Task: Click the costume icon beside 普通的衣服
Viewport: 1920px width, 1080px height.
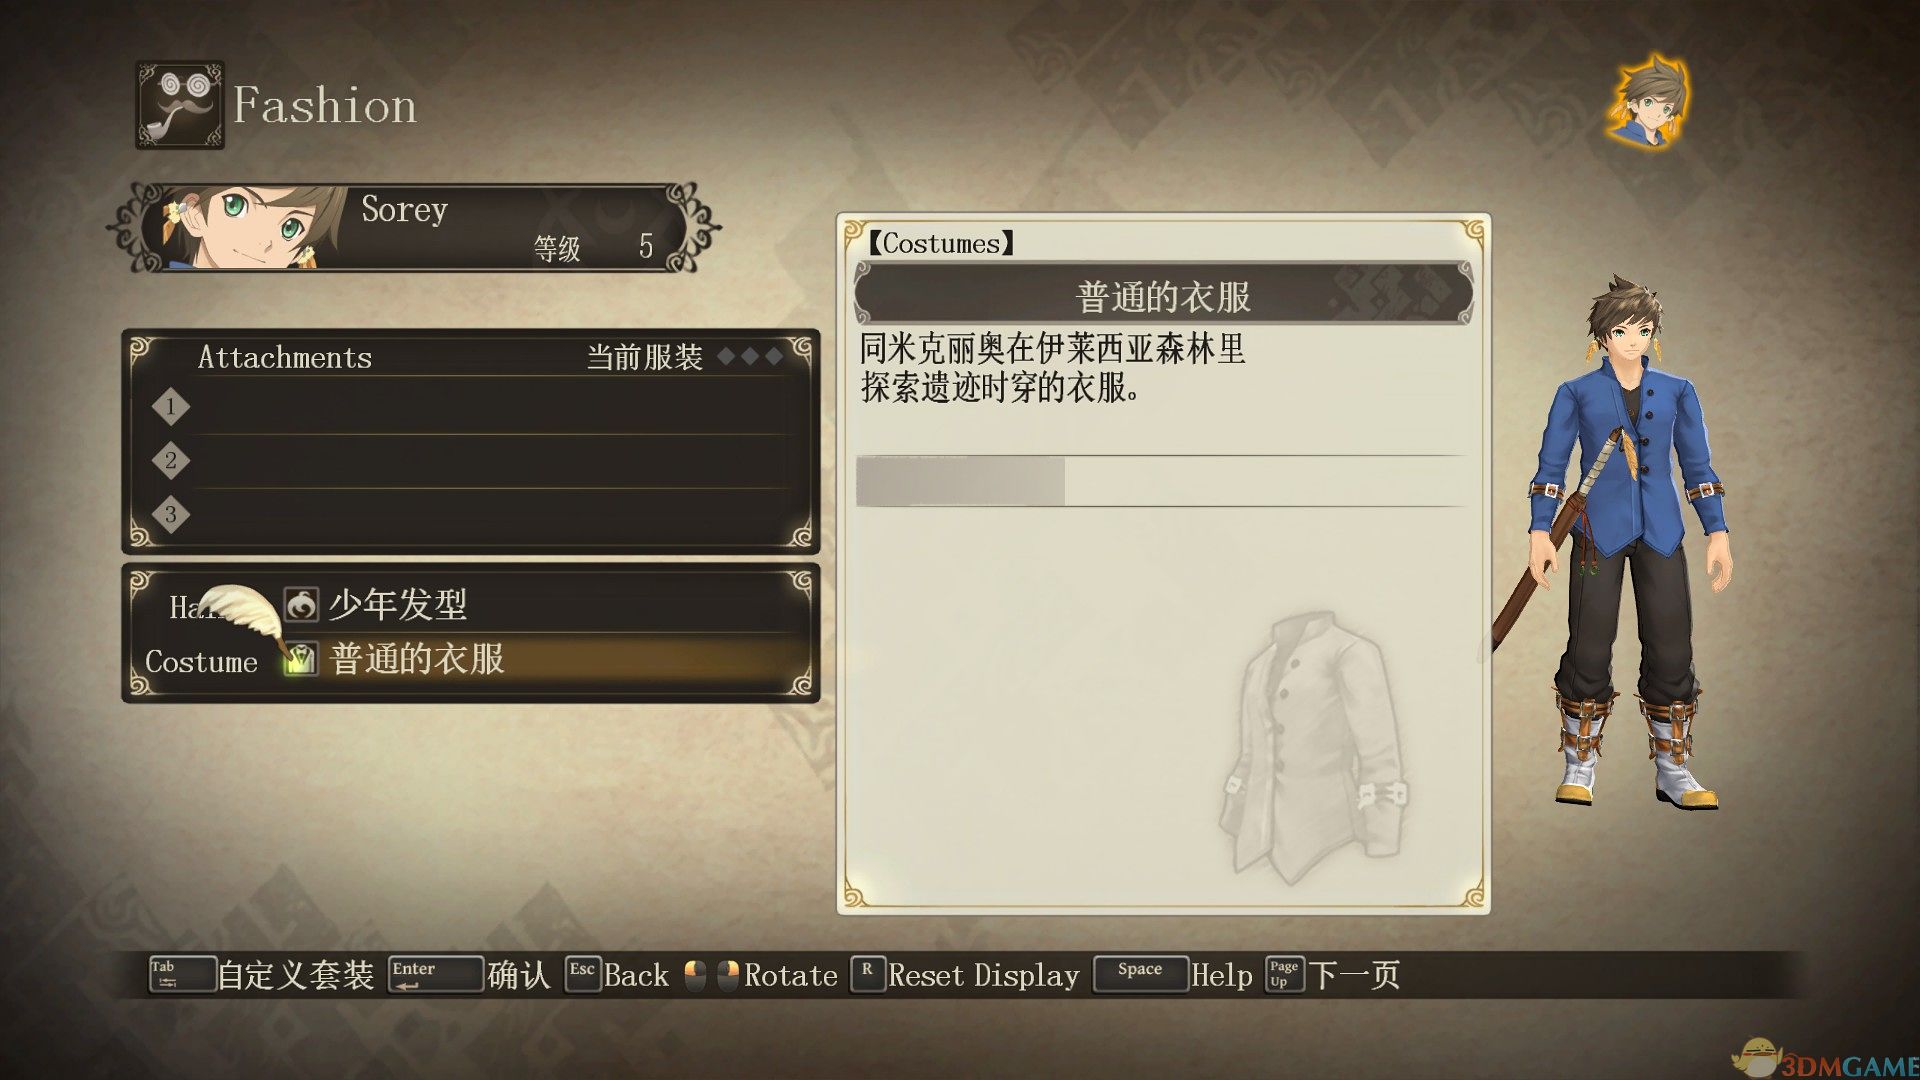Action: click(x=301, y=659)
